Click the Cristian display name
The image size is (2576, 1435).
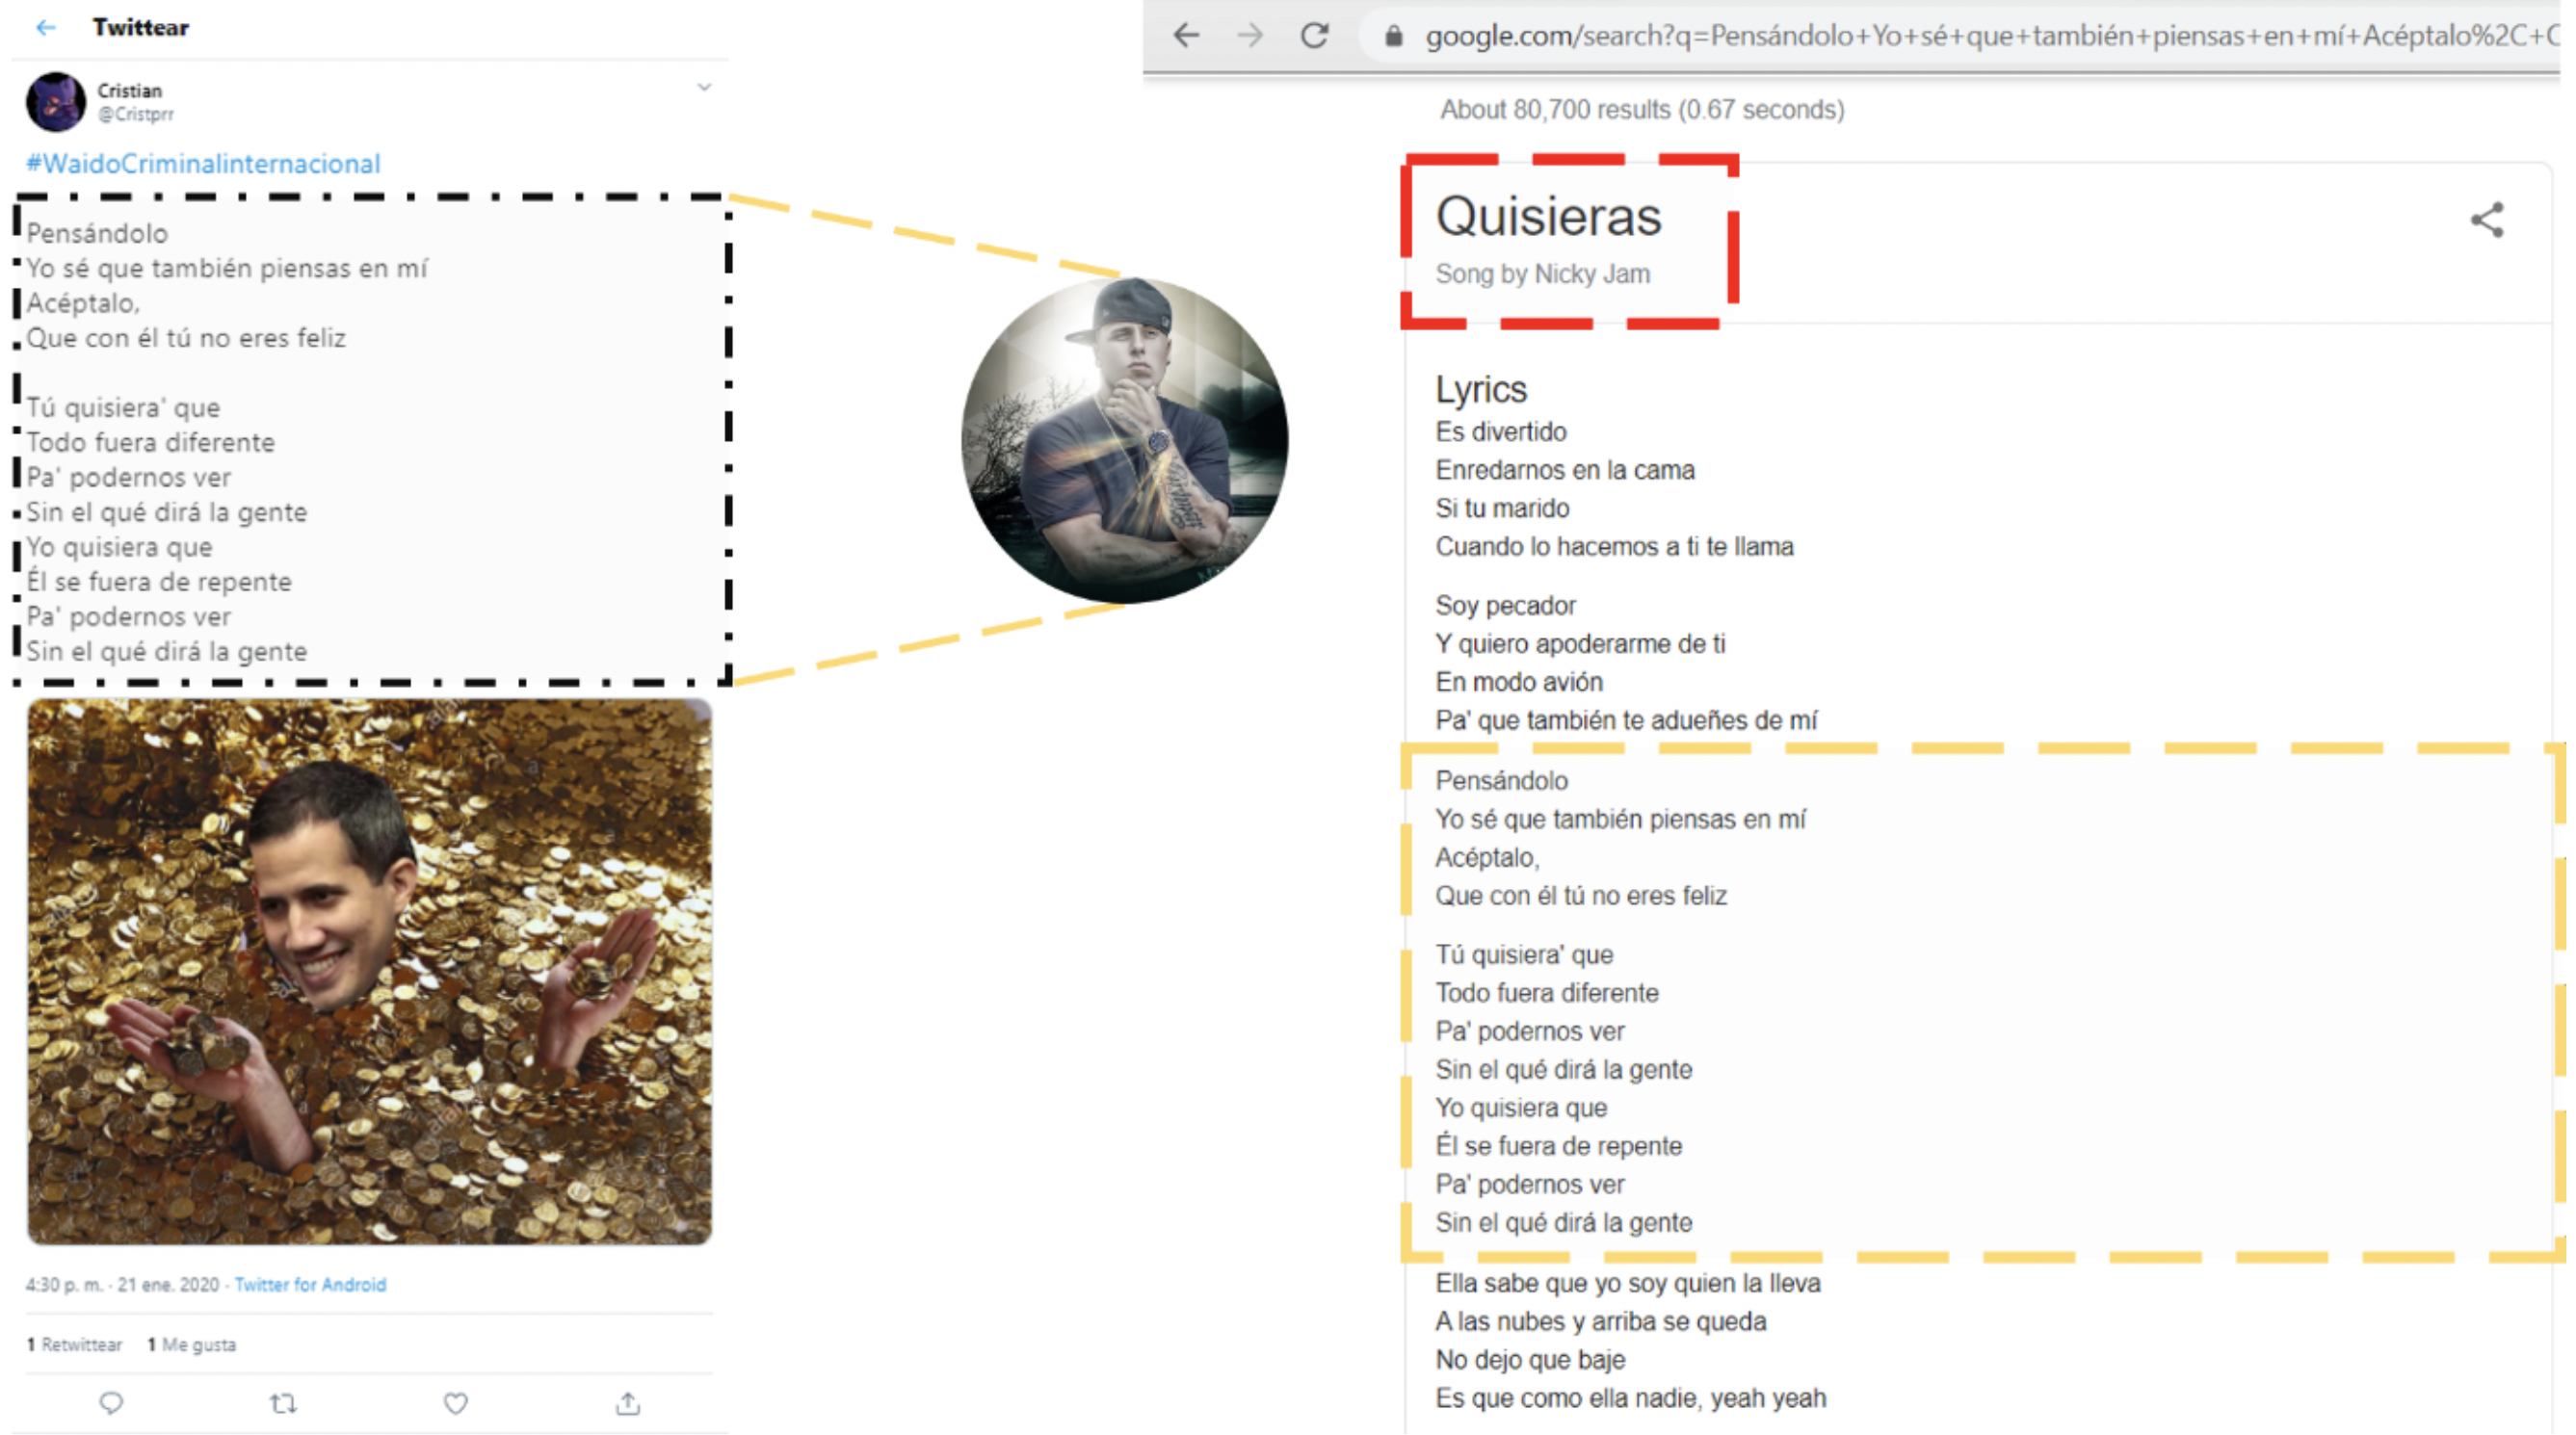click(129, 91)
